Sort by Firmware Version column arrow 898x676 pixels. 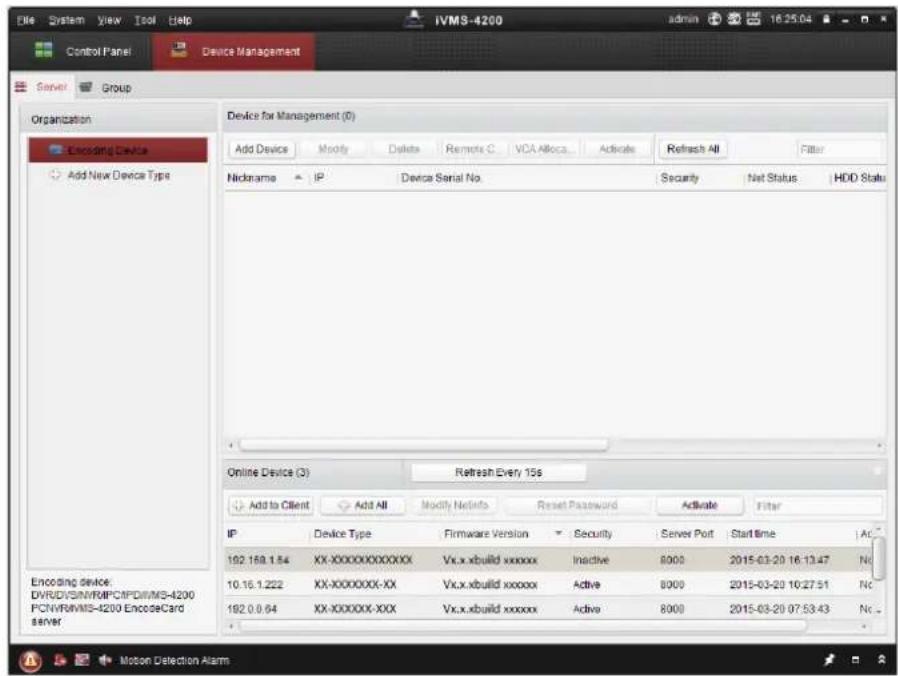click(x=558, y=534)
